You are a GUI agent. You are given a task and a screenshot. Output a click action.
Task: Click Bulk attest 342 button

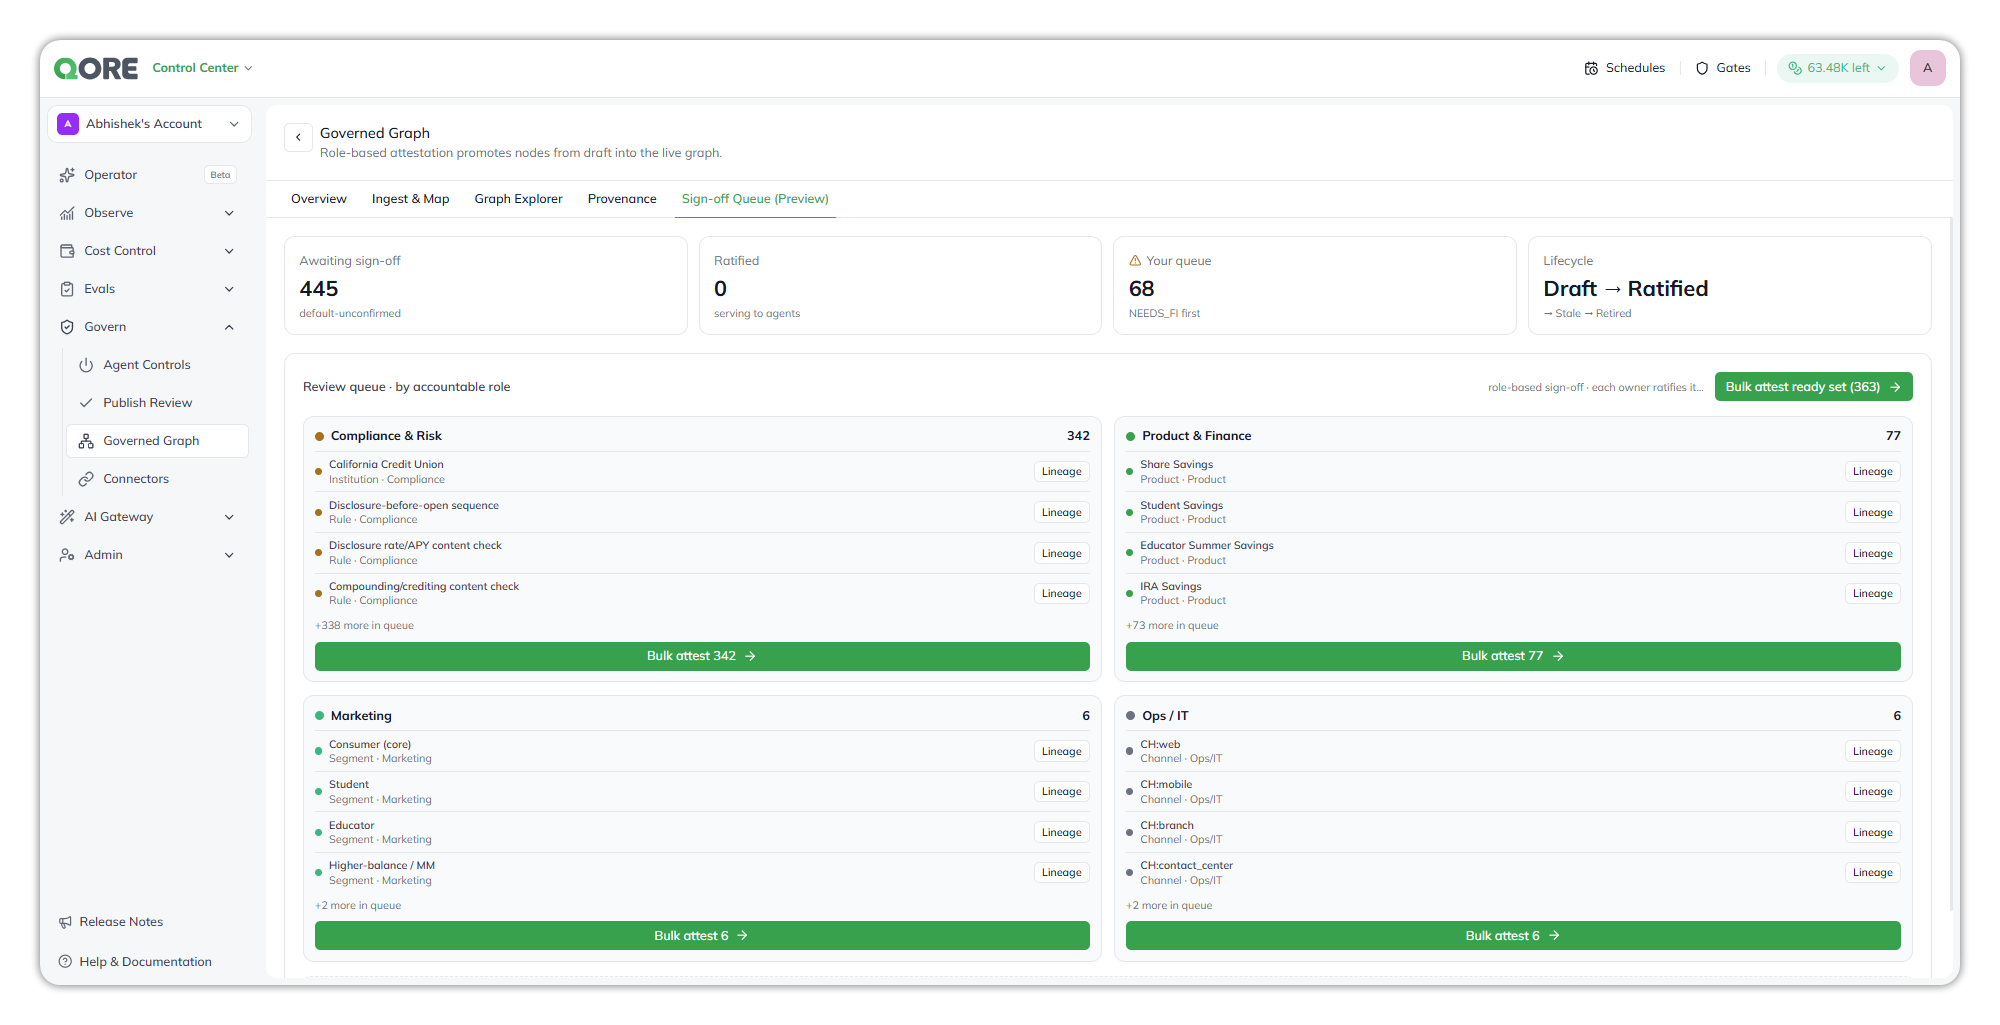click(x=702, y=656)
